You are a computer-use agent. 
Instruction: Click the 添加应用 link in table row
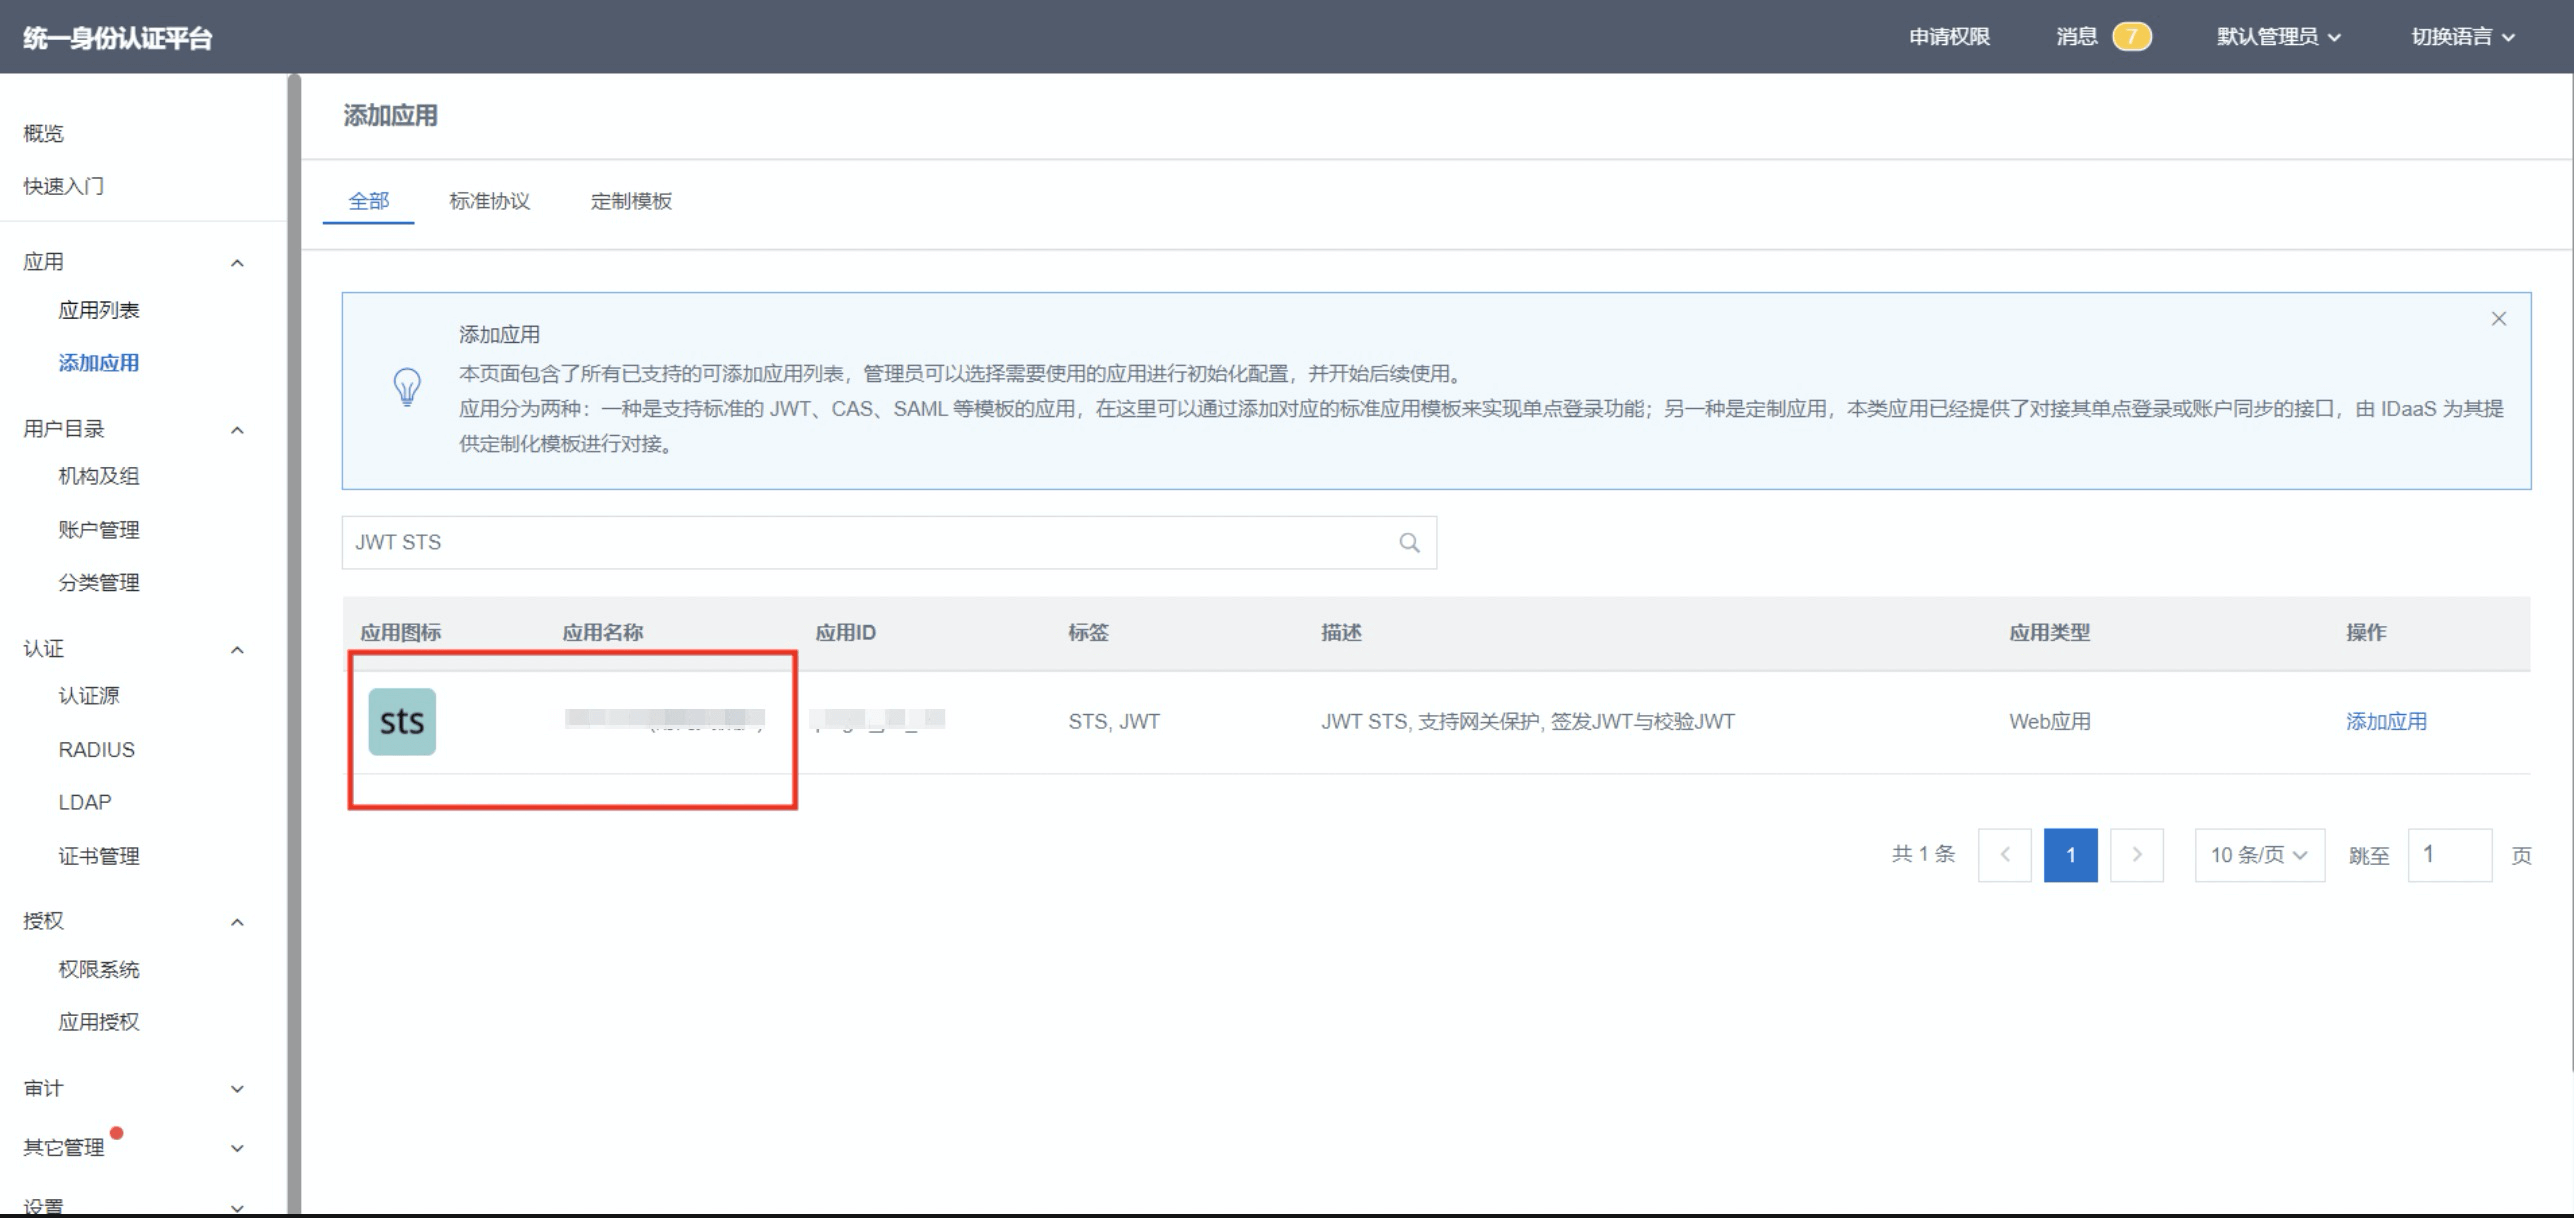pyautogui.click(x=2385, y=721)
